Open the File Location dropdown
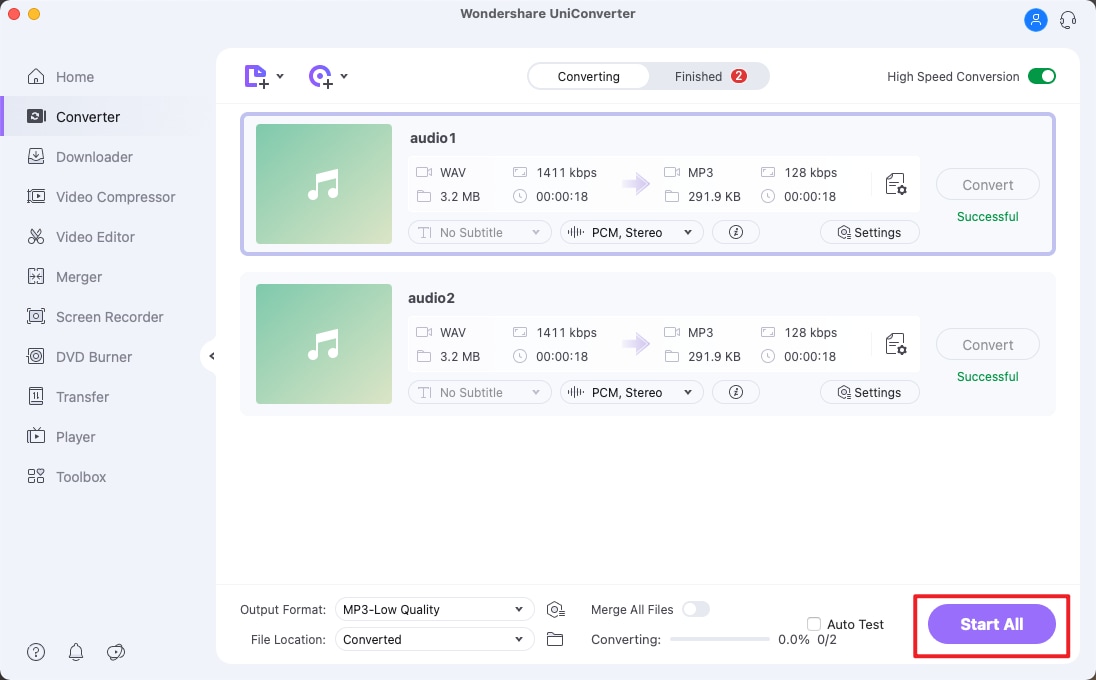 434,639
